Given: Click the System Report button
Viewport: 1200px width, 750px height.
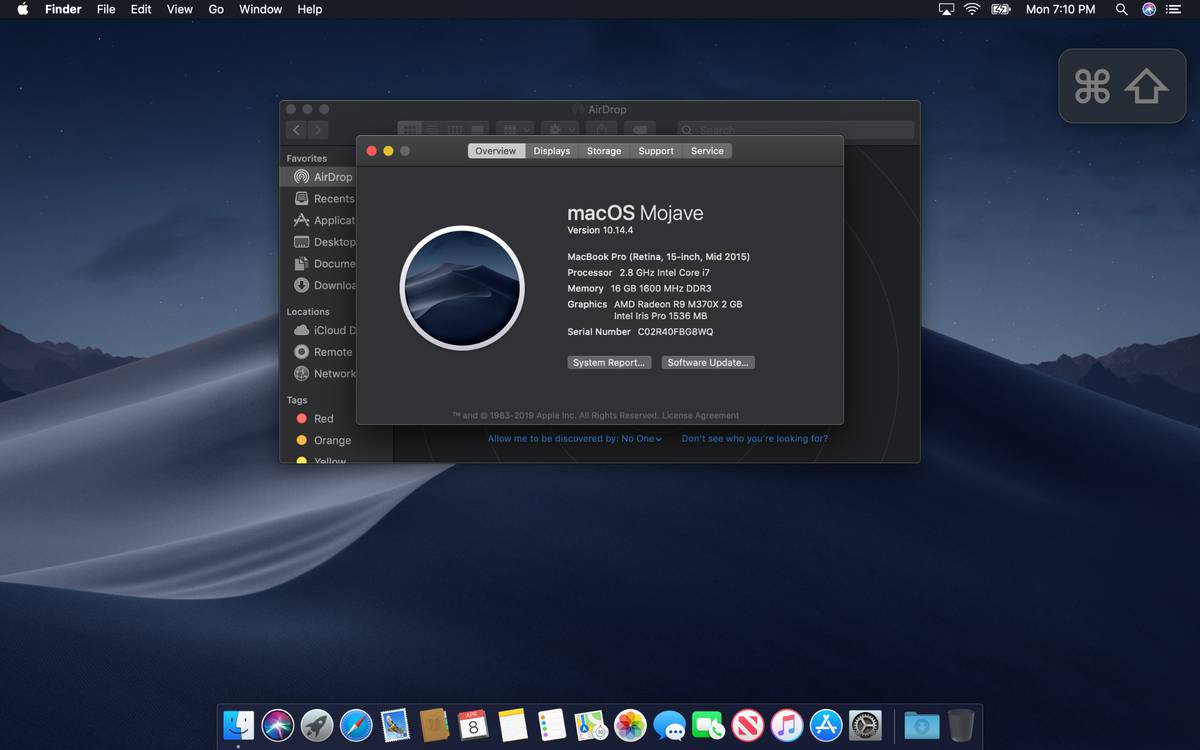Looking at the screenshot, I should click(609, 363).
